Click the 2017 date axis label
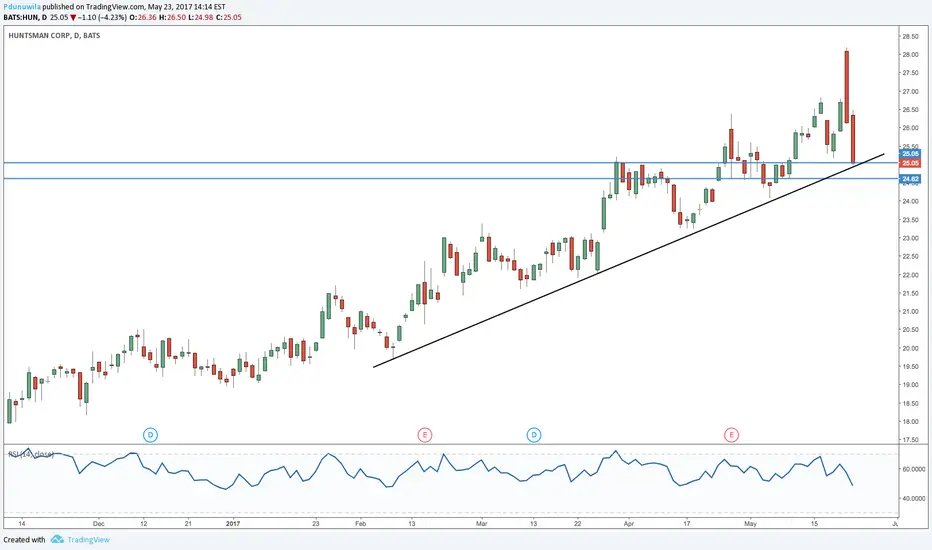The height and width of the screenshot is (550, 932). pos(233,524)
